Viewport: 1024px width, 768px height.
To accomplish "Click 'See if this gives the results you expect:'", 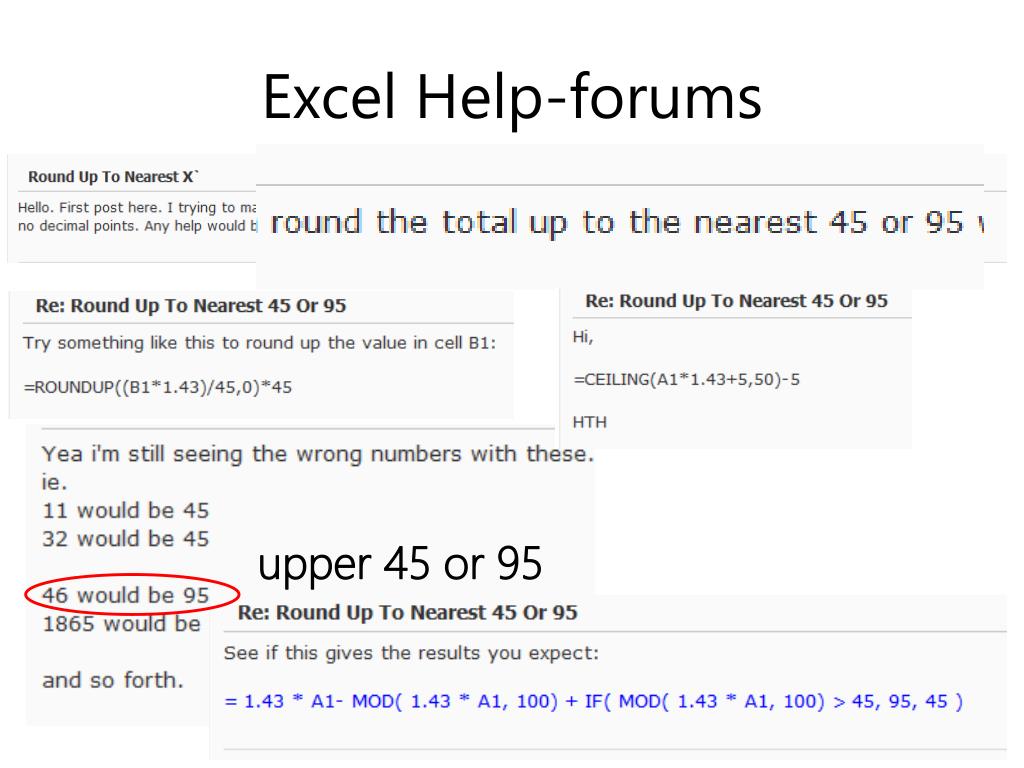I will point(411,653).
